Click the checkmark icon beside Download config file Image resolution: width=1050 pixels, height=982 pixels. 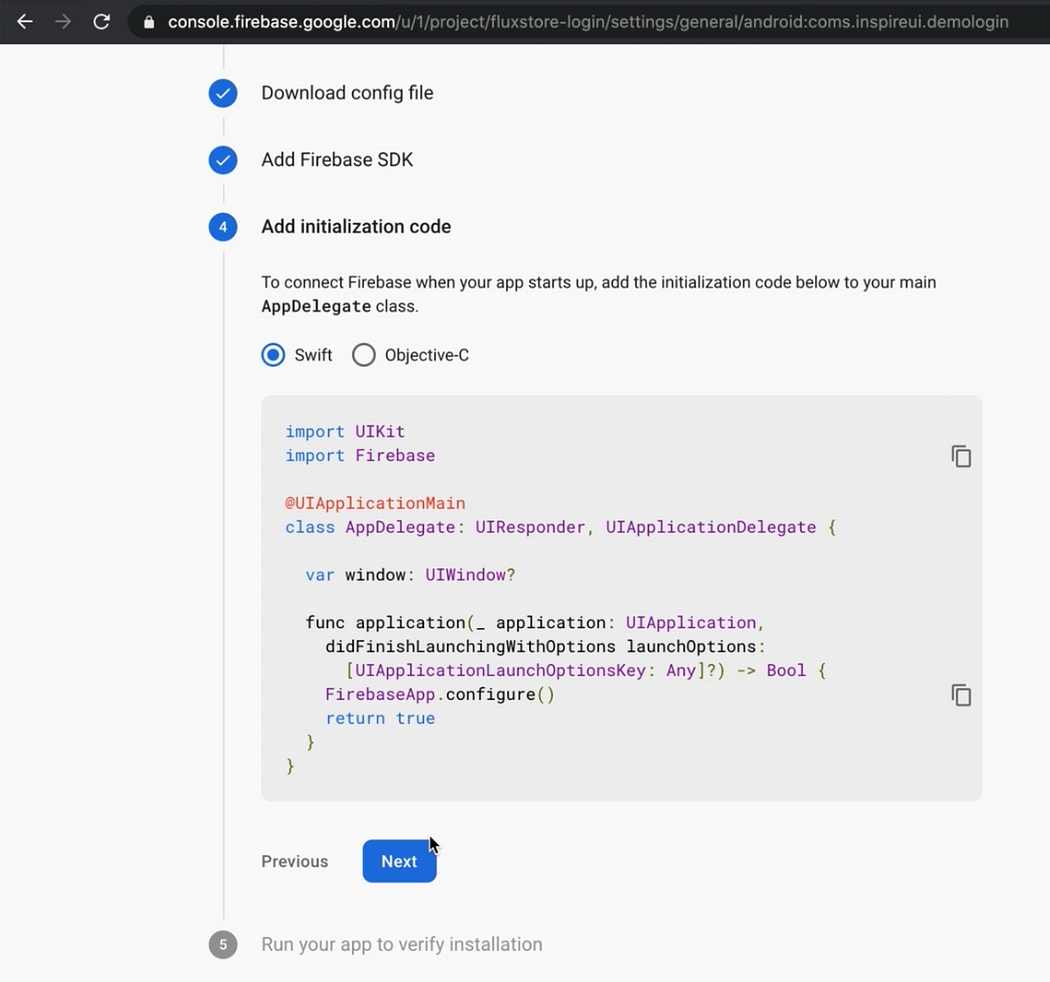click(223, 93)
